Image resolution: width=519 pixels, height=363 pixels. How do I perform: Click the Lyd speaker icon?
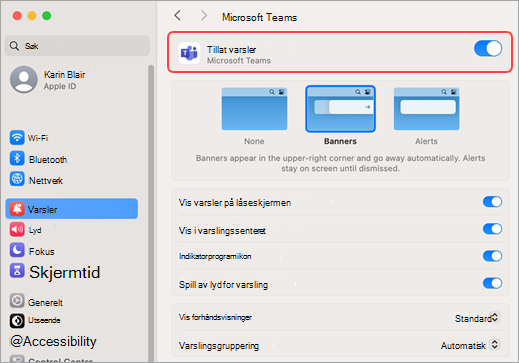tap(17, 229)
